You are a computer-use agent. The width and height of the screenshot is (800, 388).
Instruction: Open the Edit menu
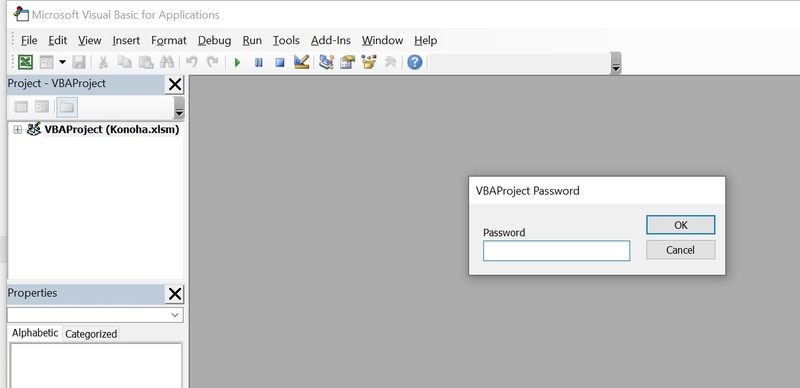click(58, 40)
